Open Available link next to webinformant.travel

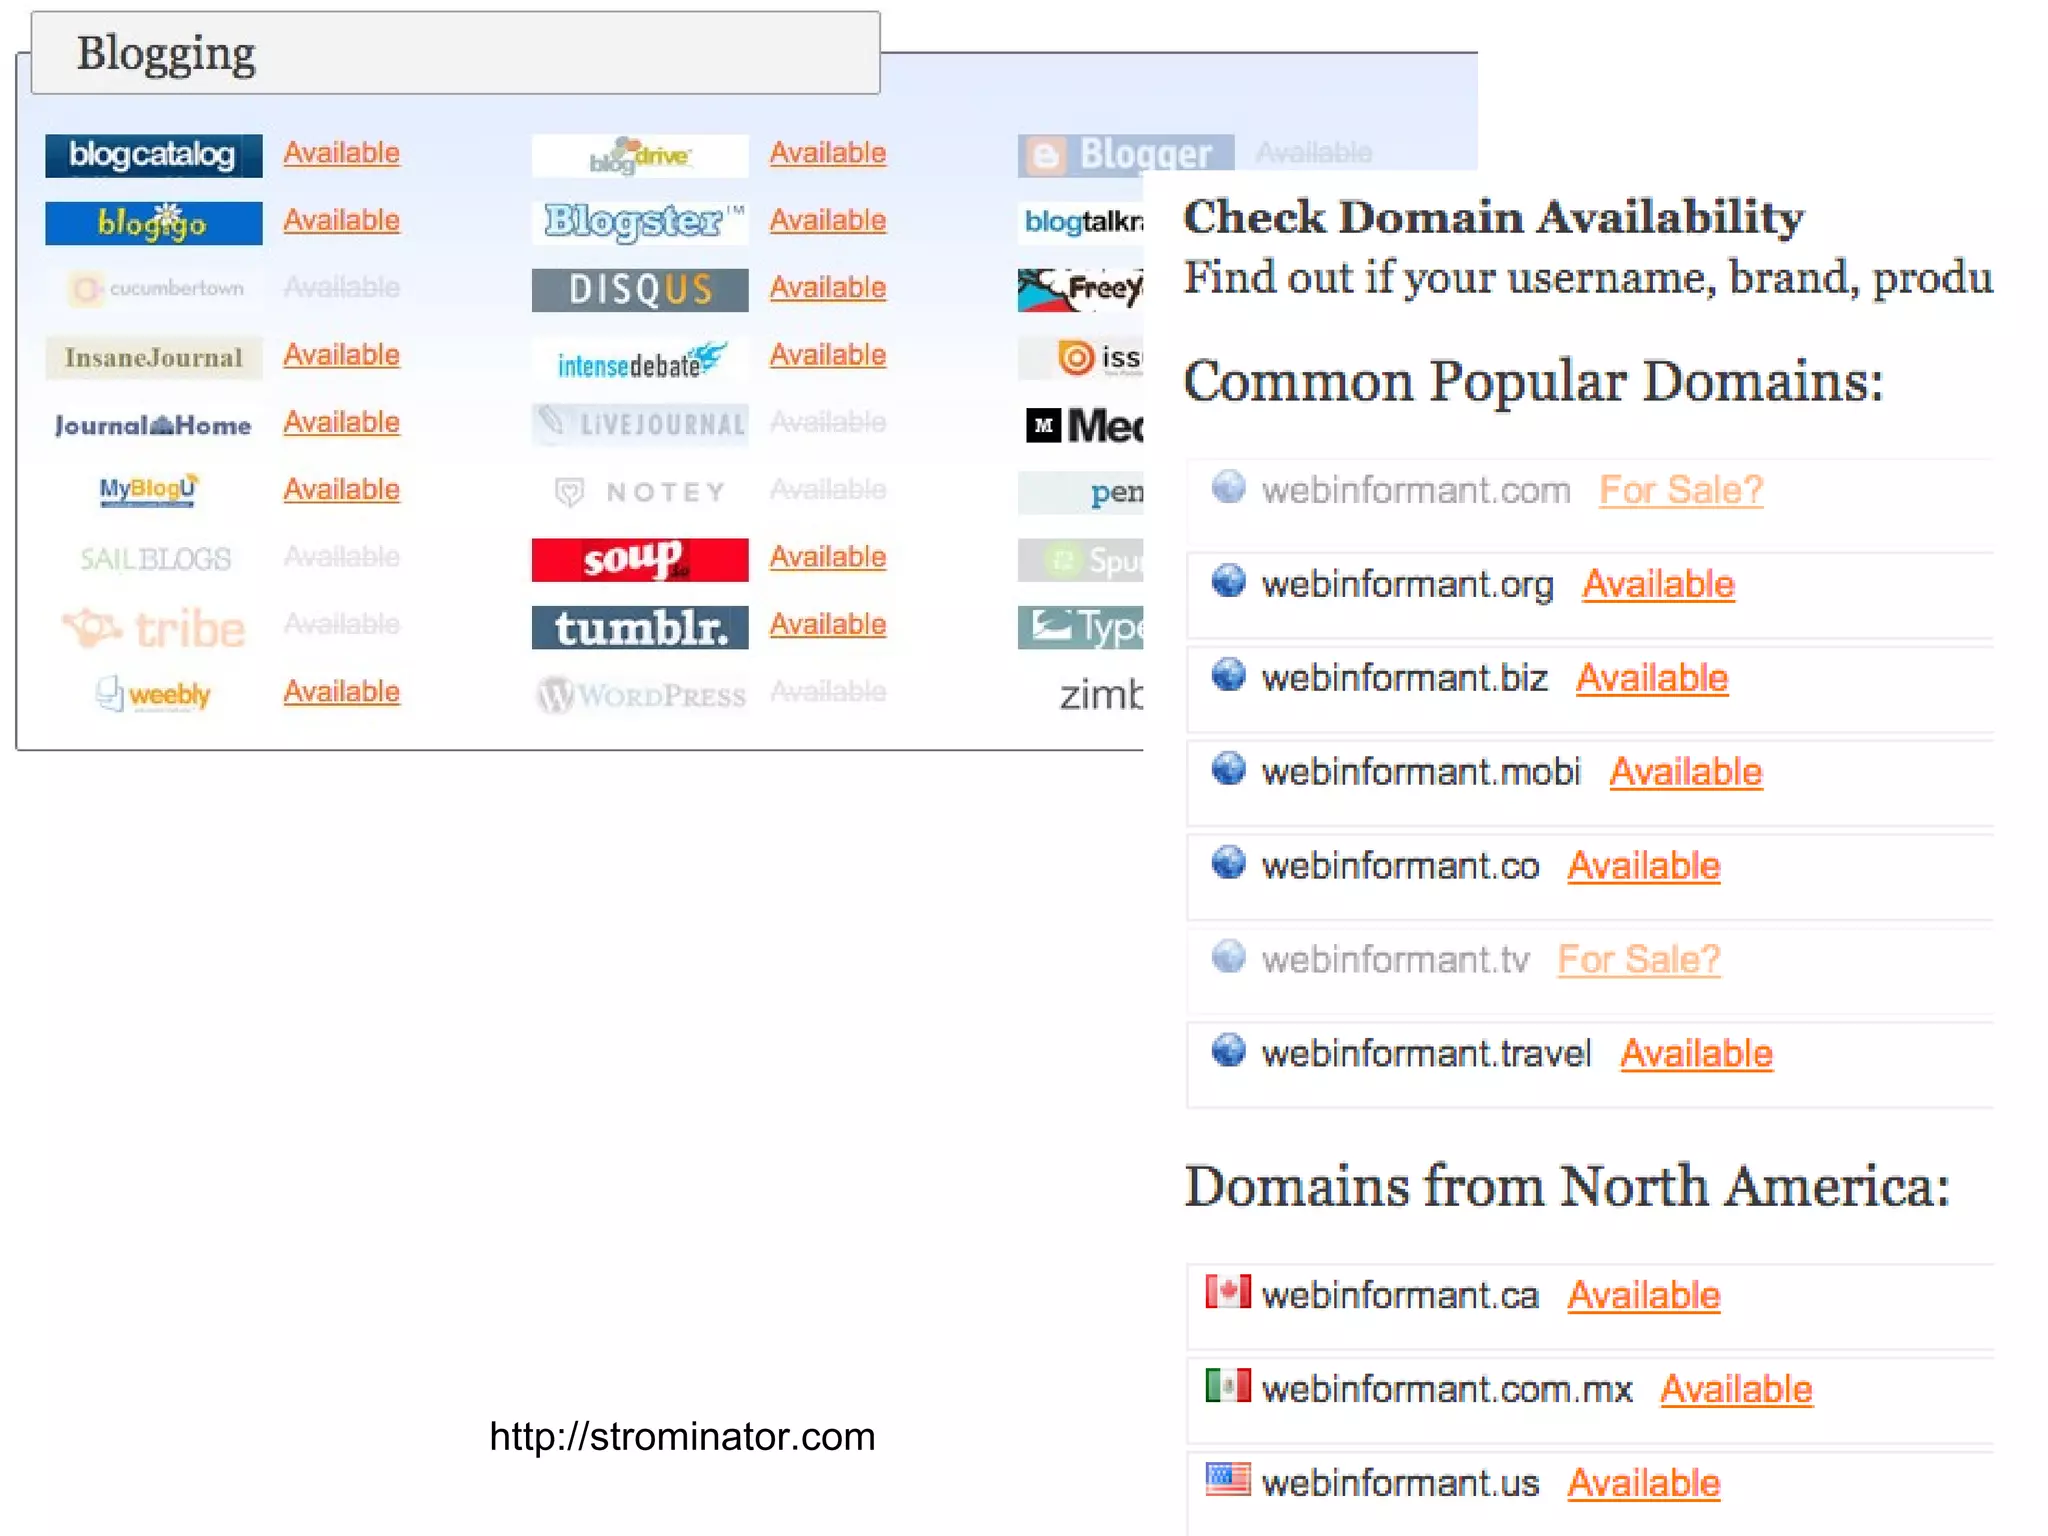1696,1053
